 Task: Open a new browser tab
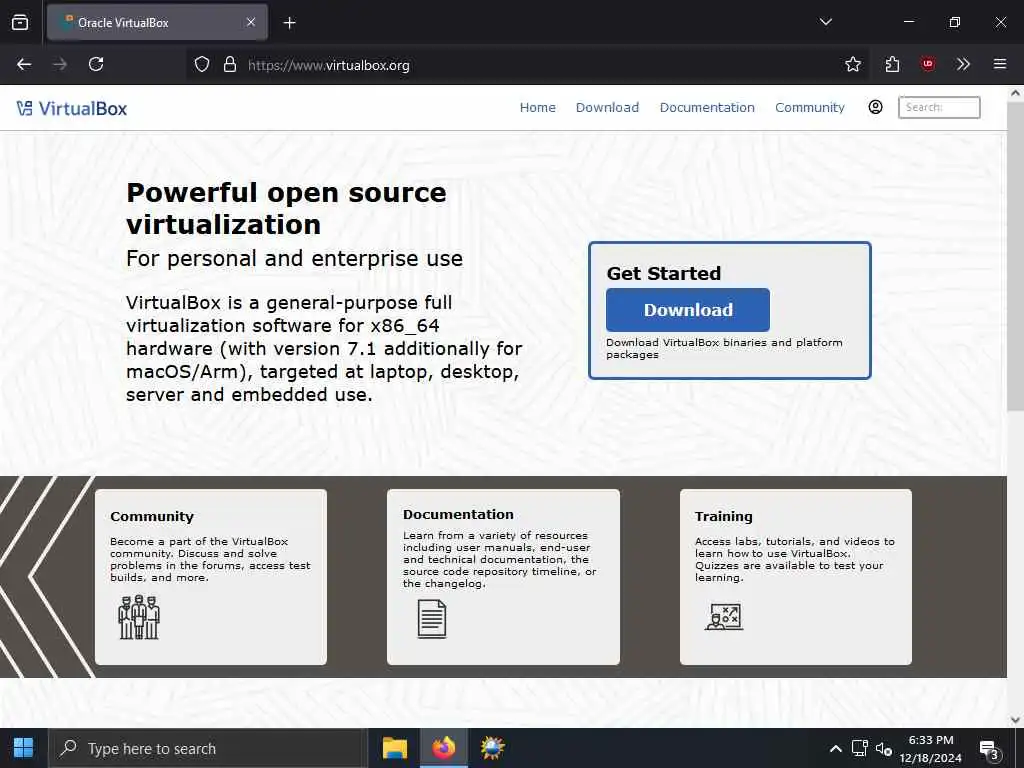pos(289,23)
